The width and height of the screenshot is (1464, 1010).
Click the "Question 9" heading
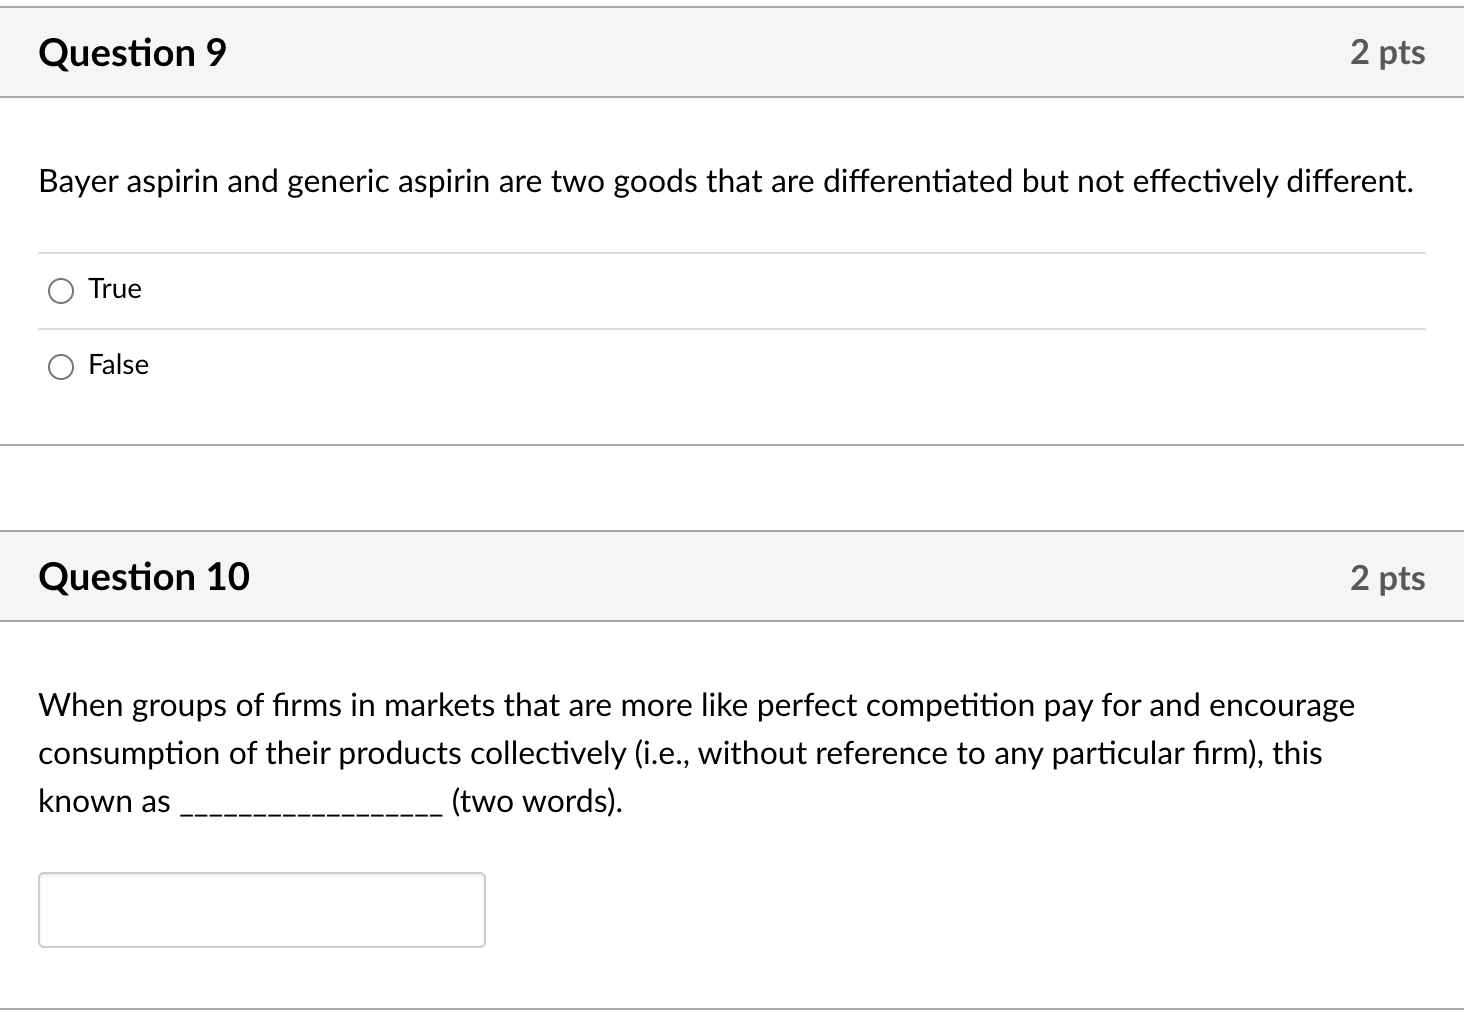pos(132,53)
